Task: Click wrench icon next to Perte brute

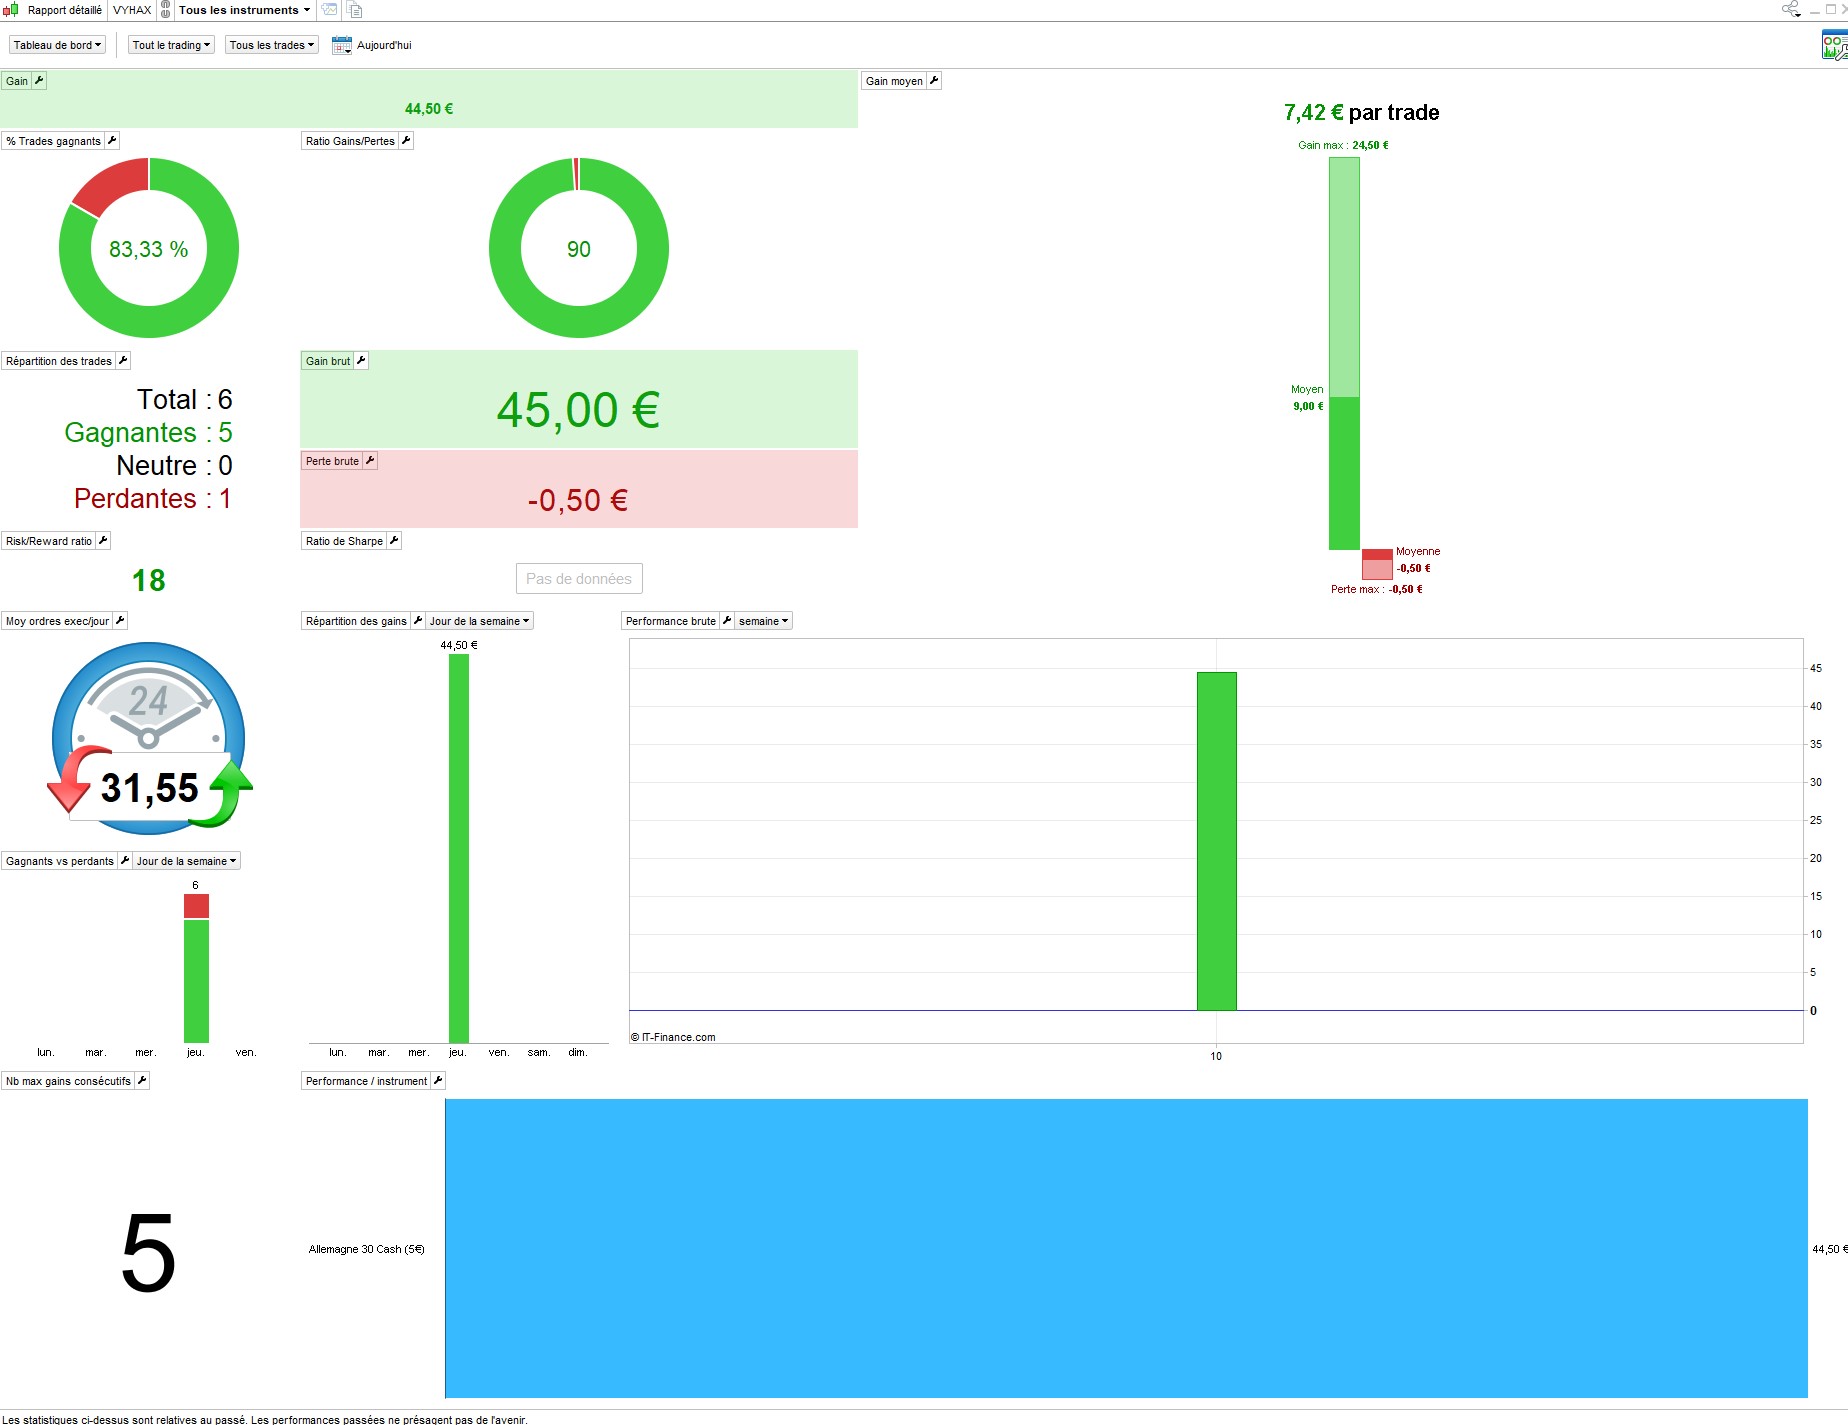Action: (370, 461)
